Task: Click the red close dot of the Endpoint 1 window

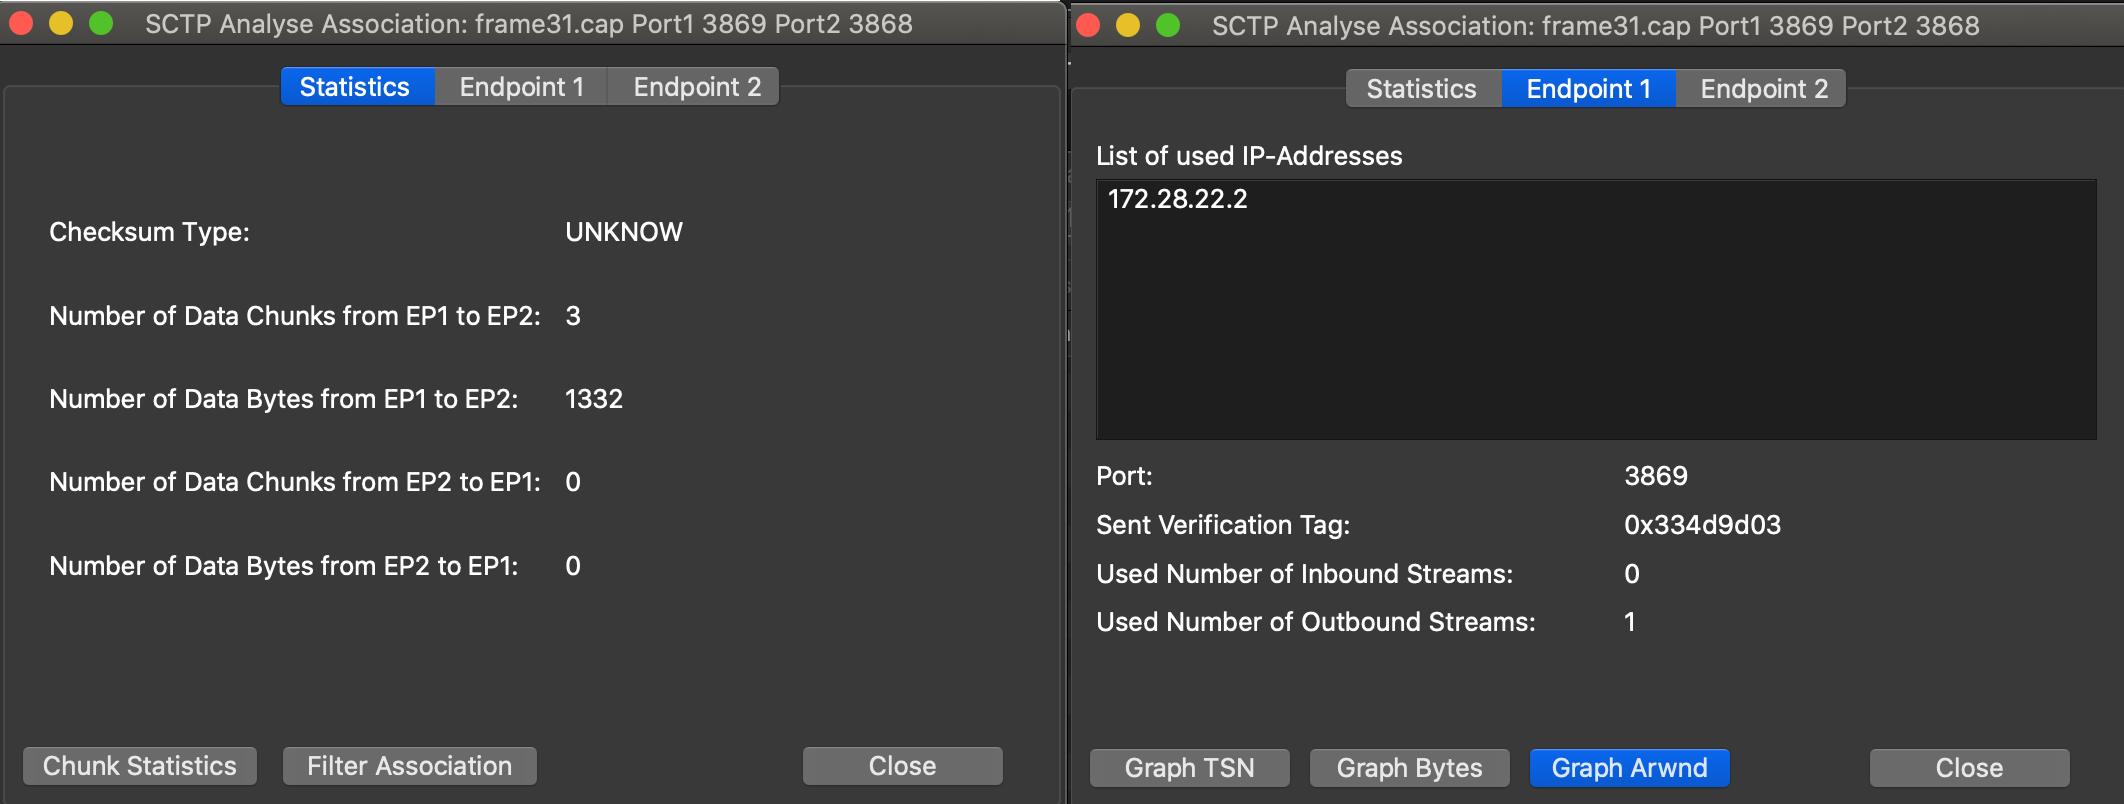Action: pos(1088,25)
